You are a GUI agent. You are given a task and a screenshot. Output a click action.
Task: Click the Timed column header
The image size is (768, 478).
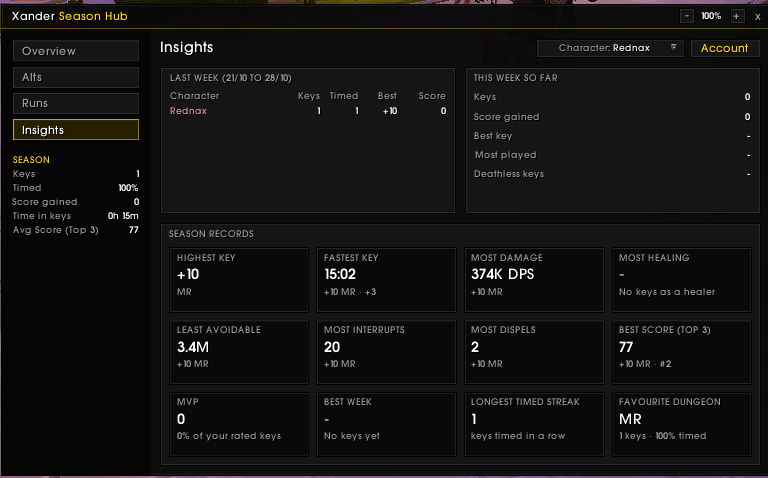[344, 96]
